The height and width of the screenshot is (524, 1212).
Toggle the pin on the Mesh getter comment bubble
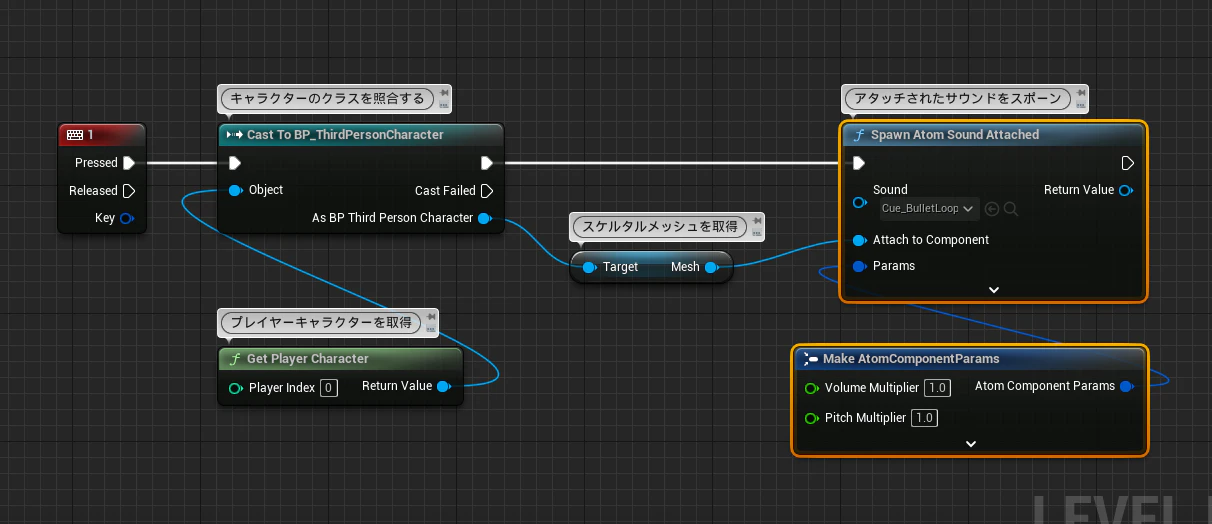pos(756,219)
